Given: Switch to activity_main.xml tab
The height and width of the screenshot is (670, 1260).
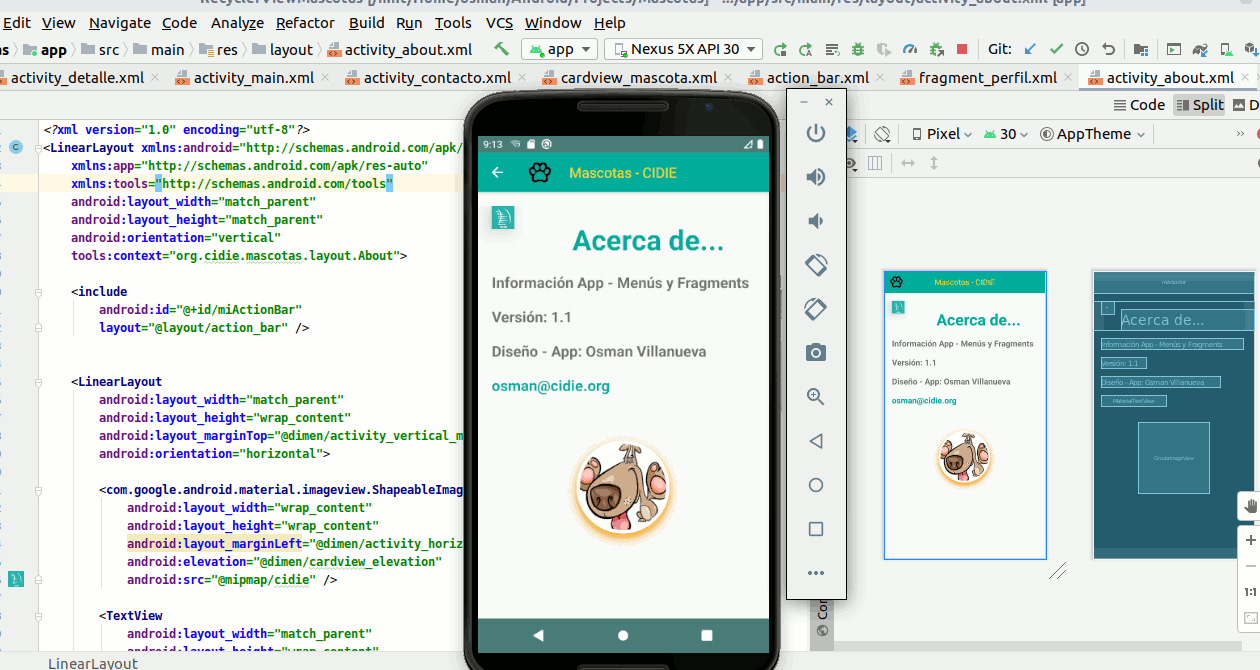Looking at the screenshot, I should (253, 77).
